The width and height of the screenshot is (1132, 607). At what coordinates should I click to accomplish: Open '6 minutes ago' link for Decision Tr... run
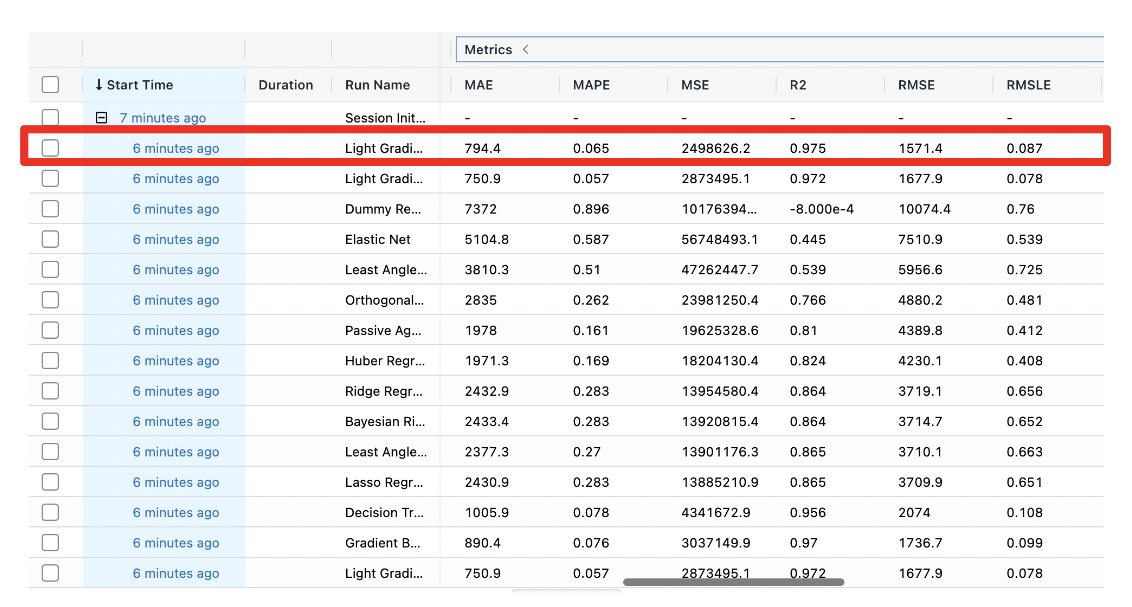click(x=175, y=512)
